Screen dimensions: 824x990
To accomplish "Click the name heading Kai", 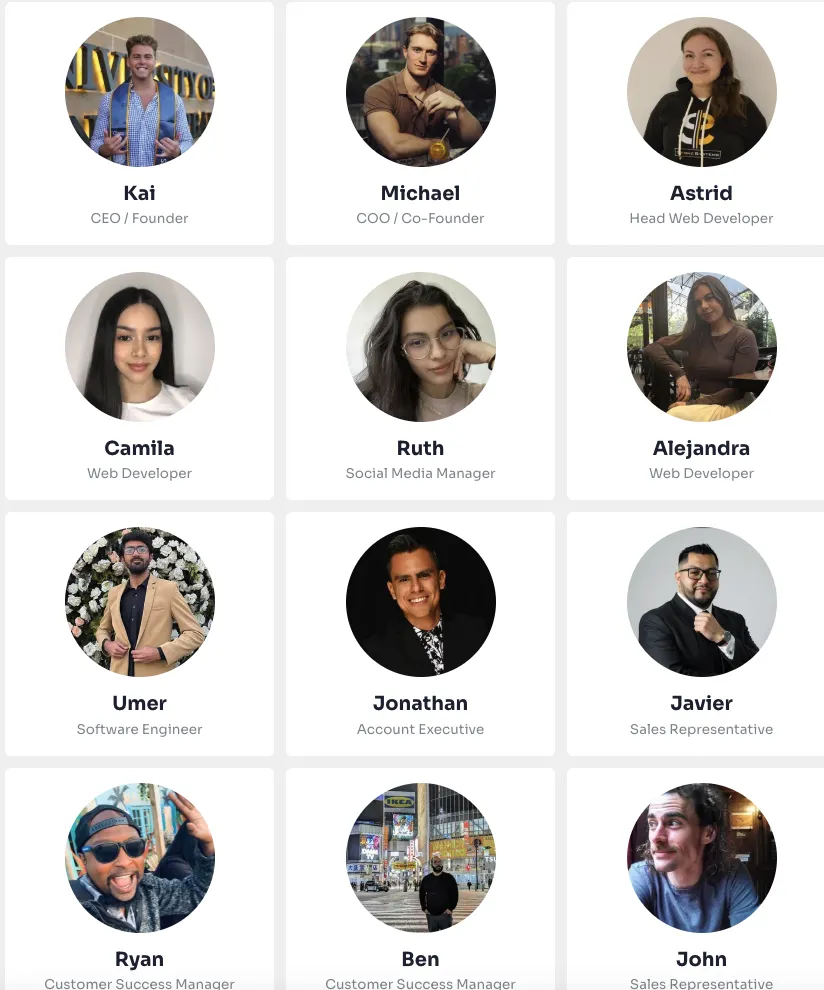I will tap(140, 193).
